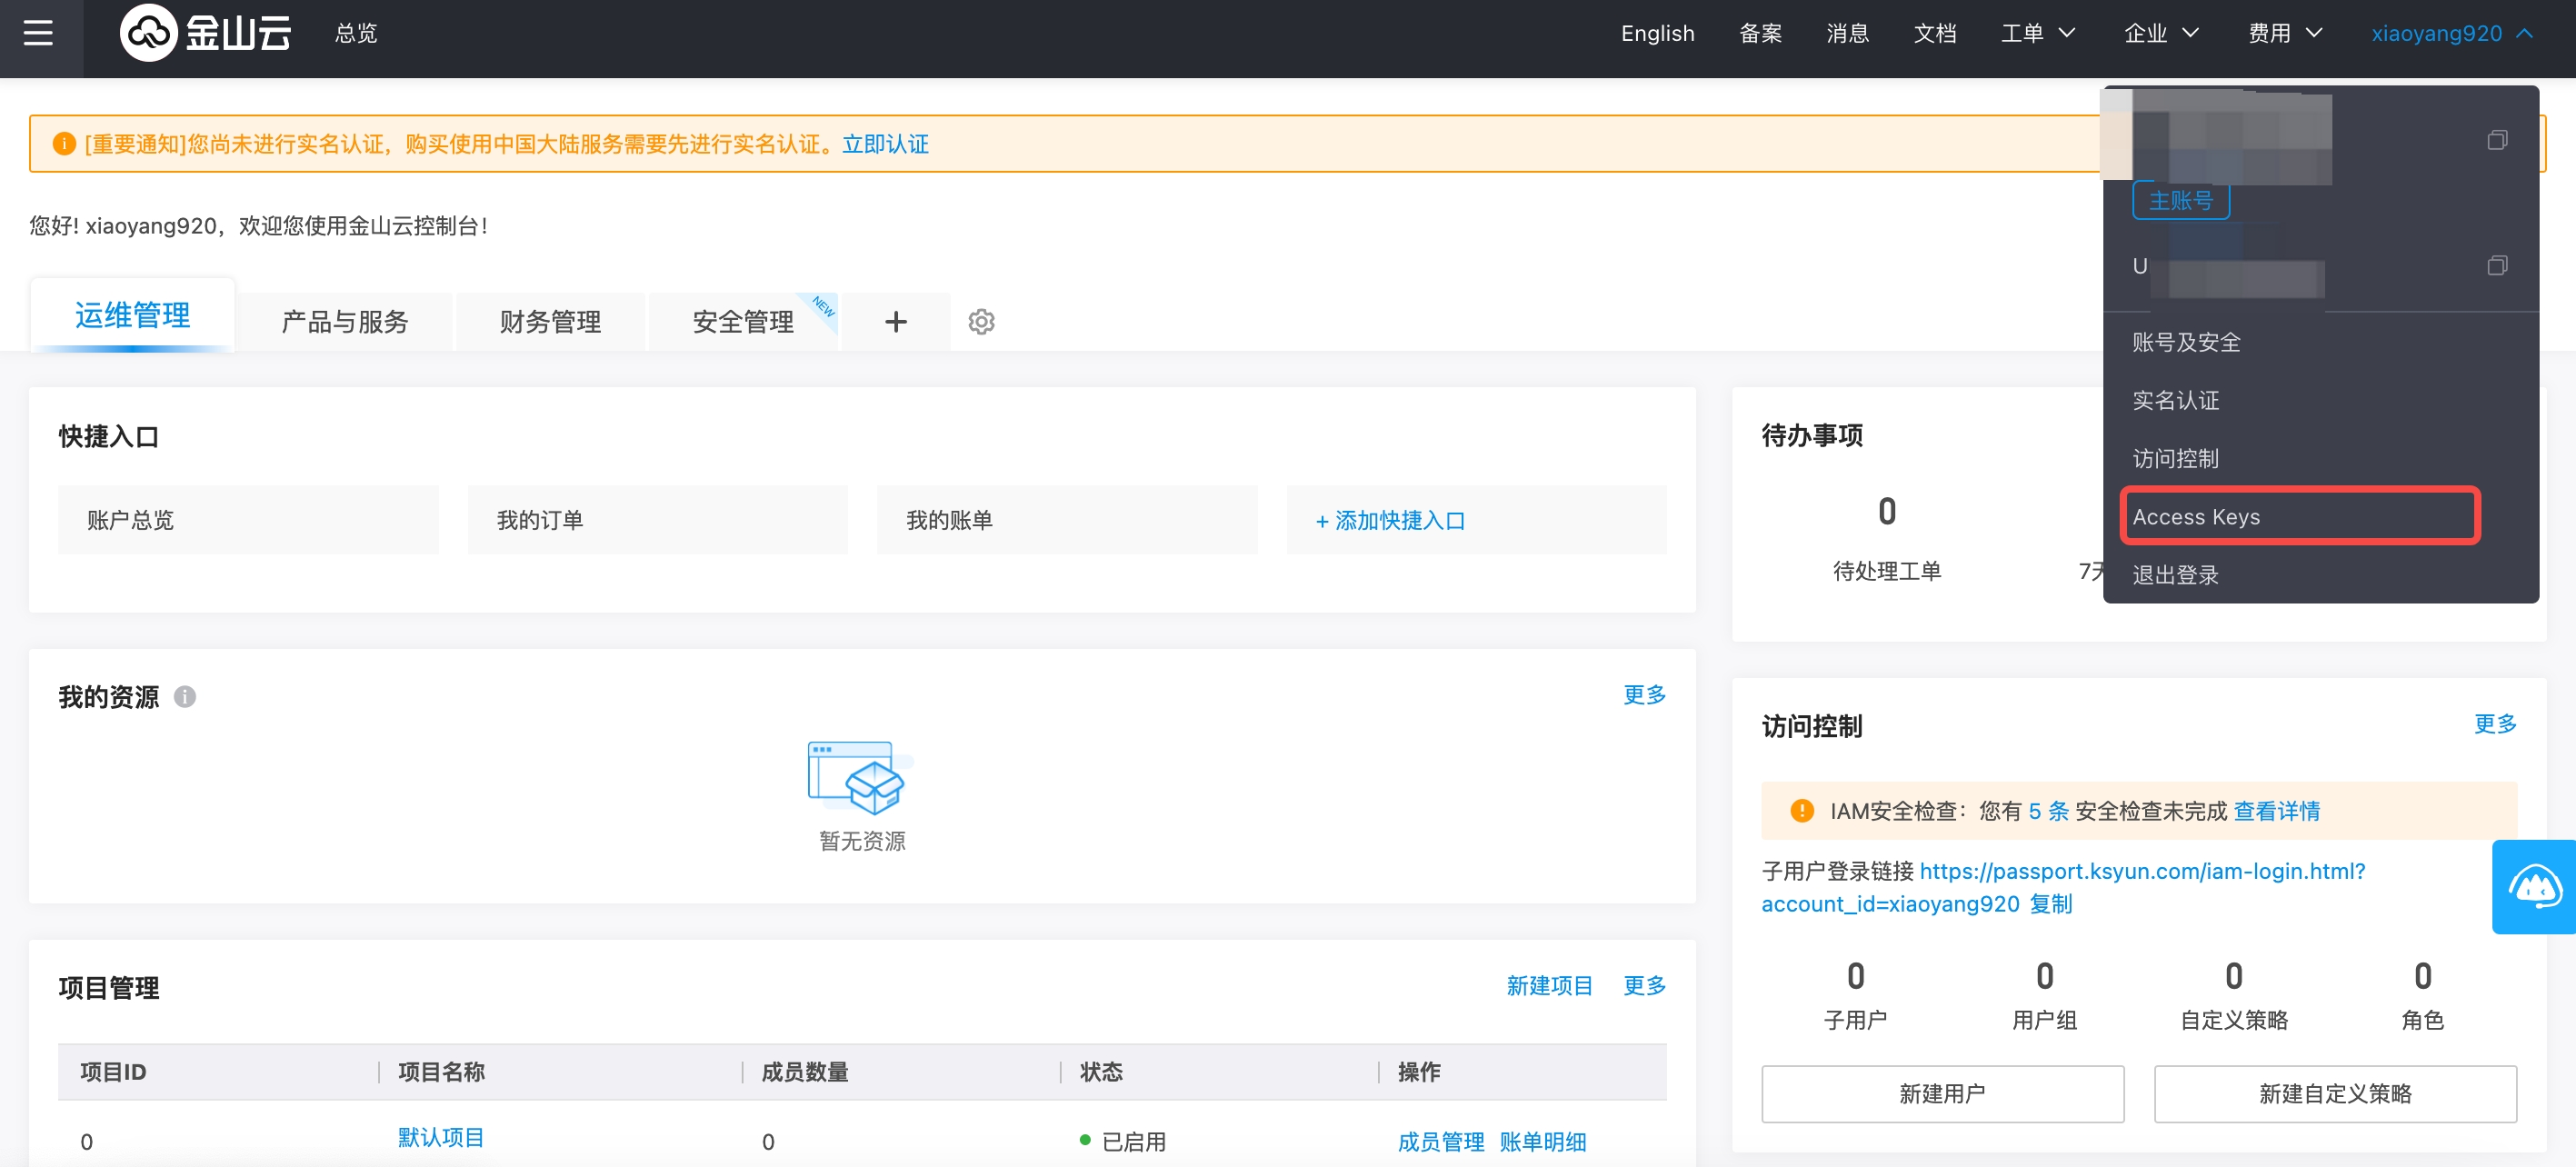2576x1167 pixels.
Task: Open the tab settings gear icon
Action: pos(981,322)
